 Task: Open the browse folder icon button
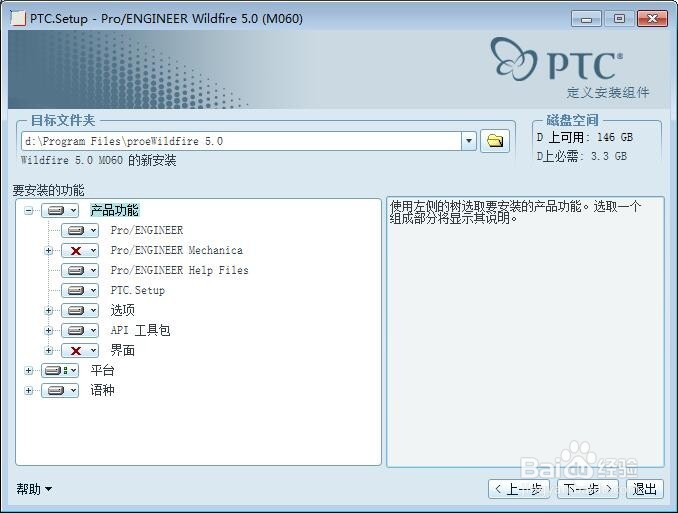pos(495,141)
